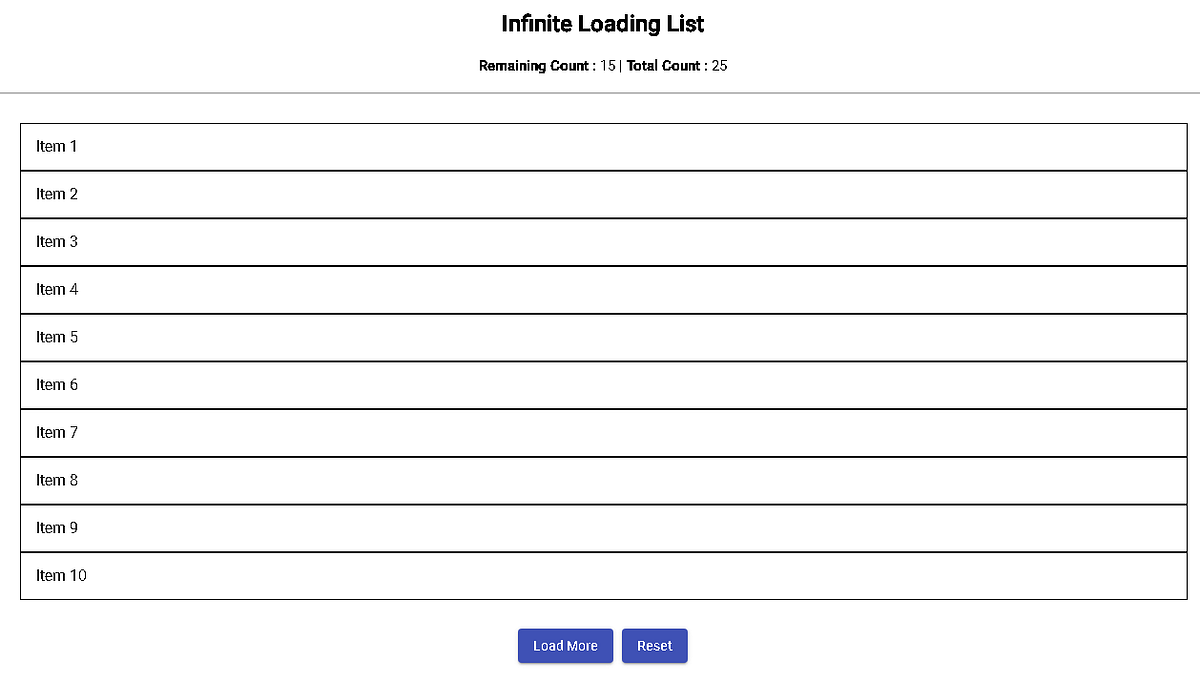Click the total count value 25

[721, 66]
